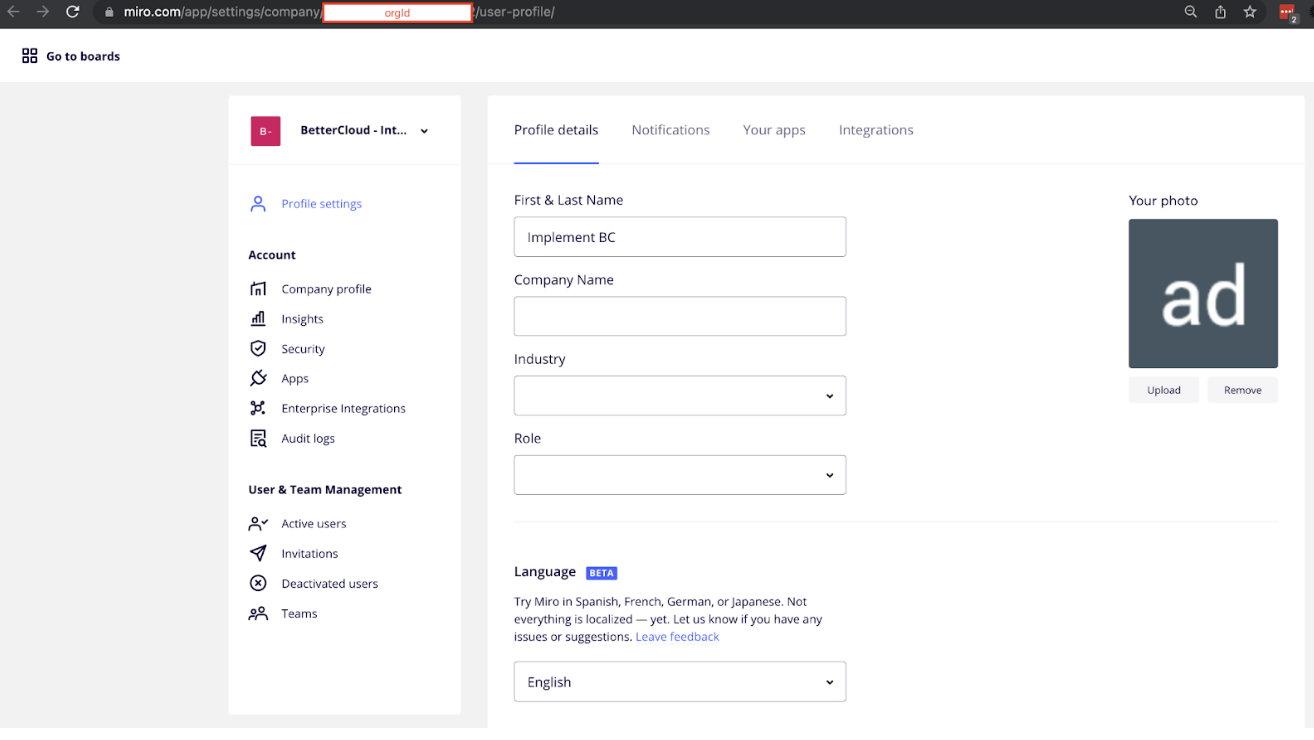Viewport: 1314px width, 740px height.
Task: View the Audit logs
Action: 307,438
